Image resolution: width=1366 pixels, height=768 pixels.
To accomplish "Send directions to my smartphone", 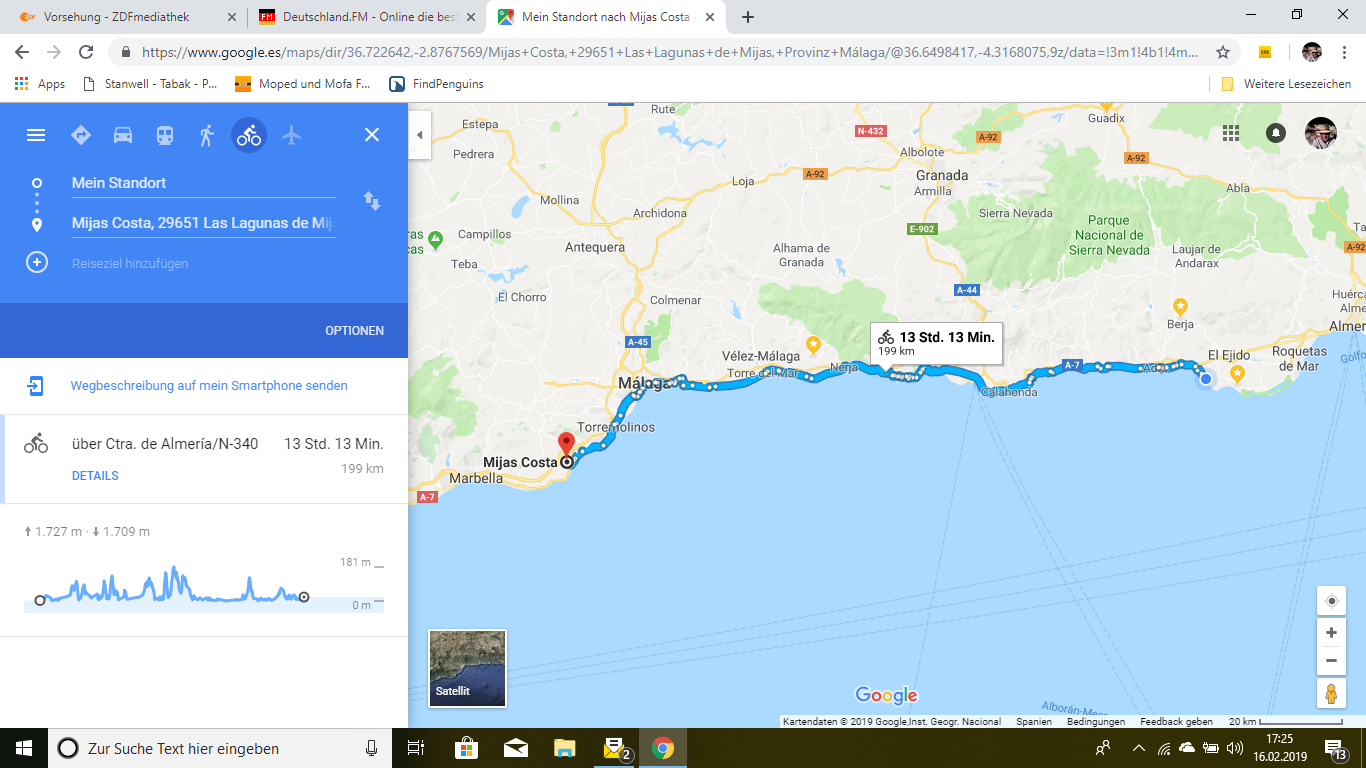I will tap(209, 386).
